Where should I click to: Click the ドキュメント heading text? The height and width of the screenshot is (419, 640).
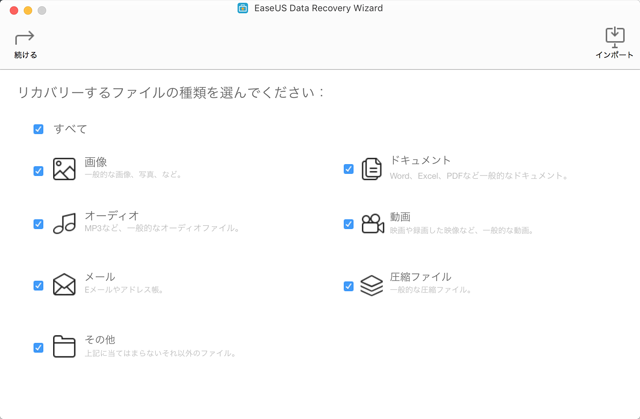tap(420, 160)
